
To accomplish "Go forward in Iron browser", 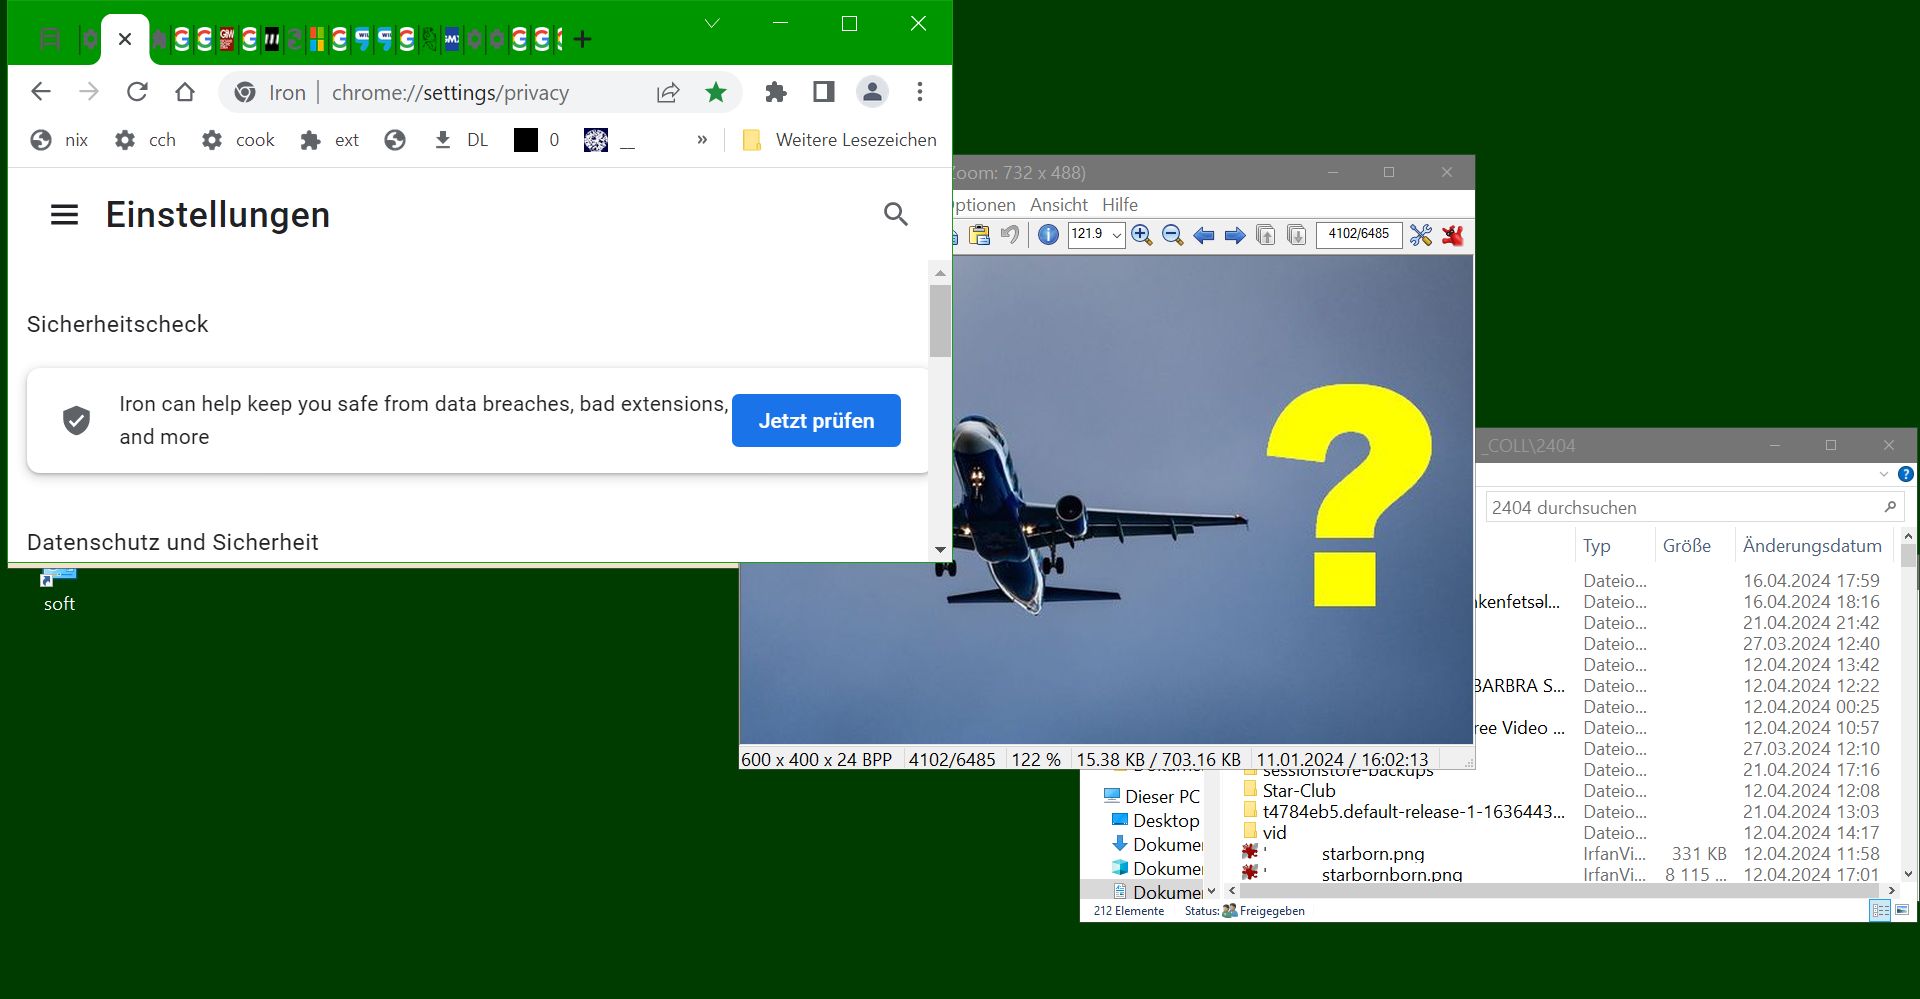I will click(x=89, y=92).
